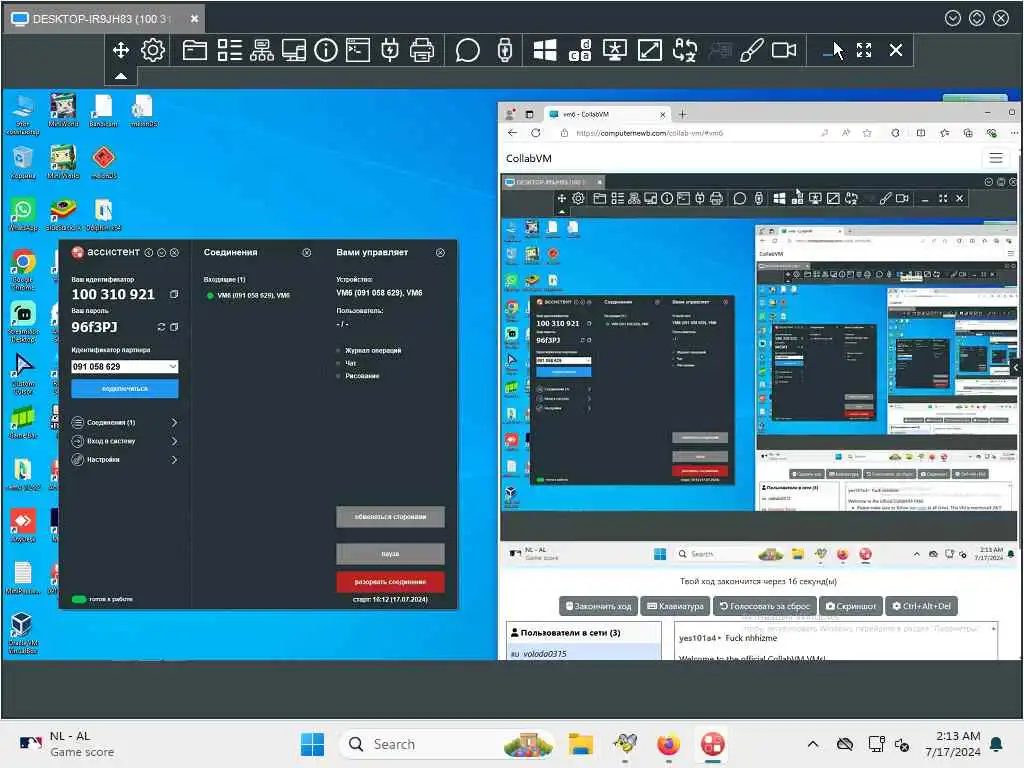The width and height of the screenshot is (1024, 768).
Task: Click taskbar Search box
Action: pyautogui.click(x=446, y=744)
